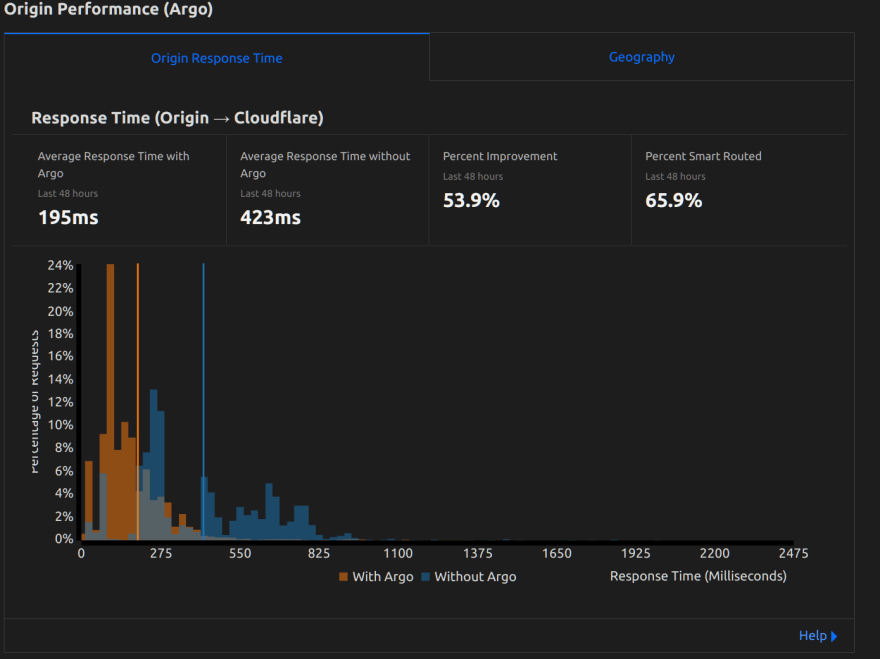Click the Percent Improvement heading
This screenshot has height=659, width=880.
pyautogui.click(x=500, y=156)
